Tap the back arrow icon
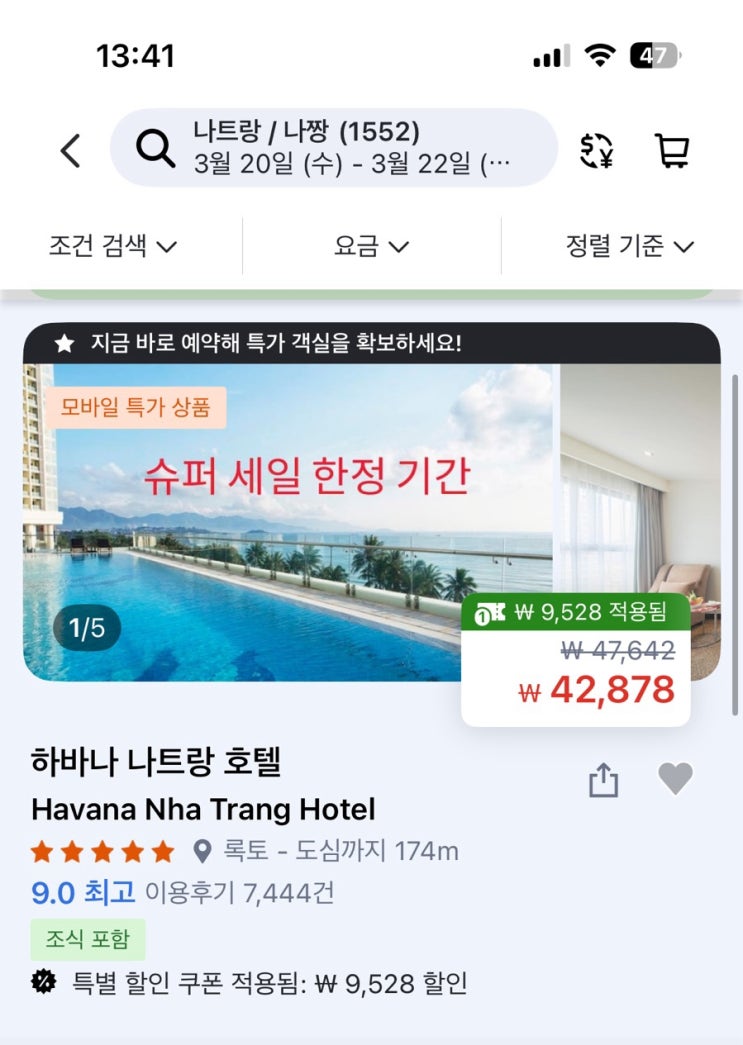Viewport: 743px width, 1045px height. [x=71, y=150]
